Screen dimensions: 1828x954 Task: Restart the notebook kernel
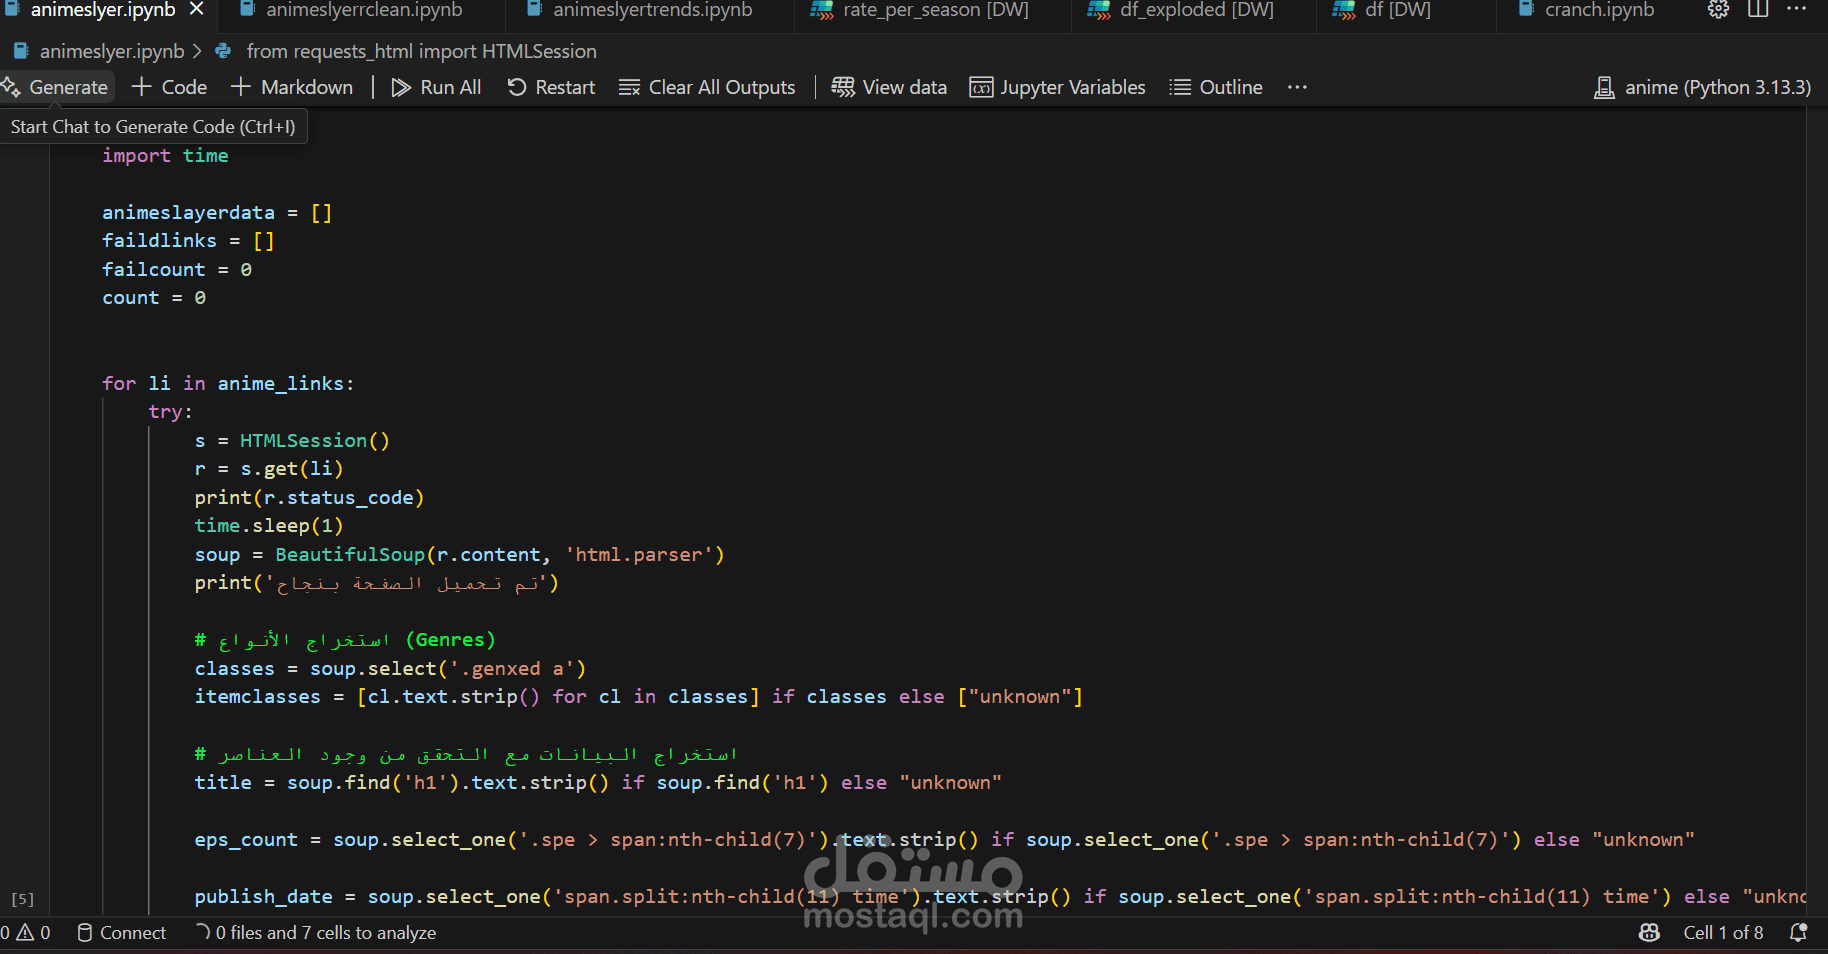pos(551,87)
